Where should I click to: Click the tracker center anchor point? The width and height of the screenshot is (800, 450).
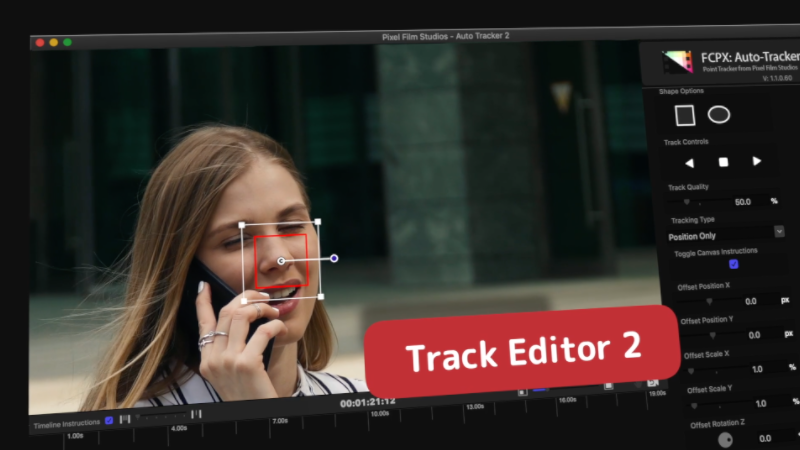pyautogui.click(x=281, y=261)
